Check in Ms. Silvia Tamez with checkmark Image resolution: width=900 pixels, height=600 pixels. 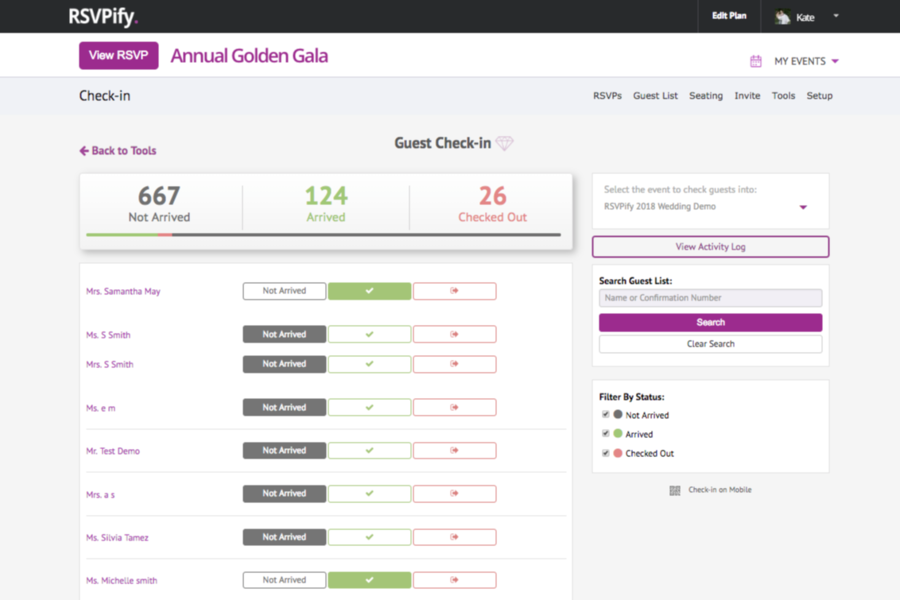(x=370, y=537)
